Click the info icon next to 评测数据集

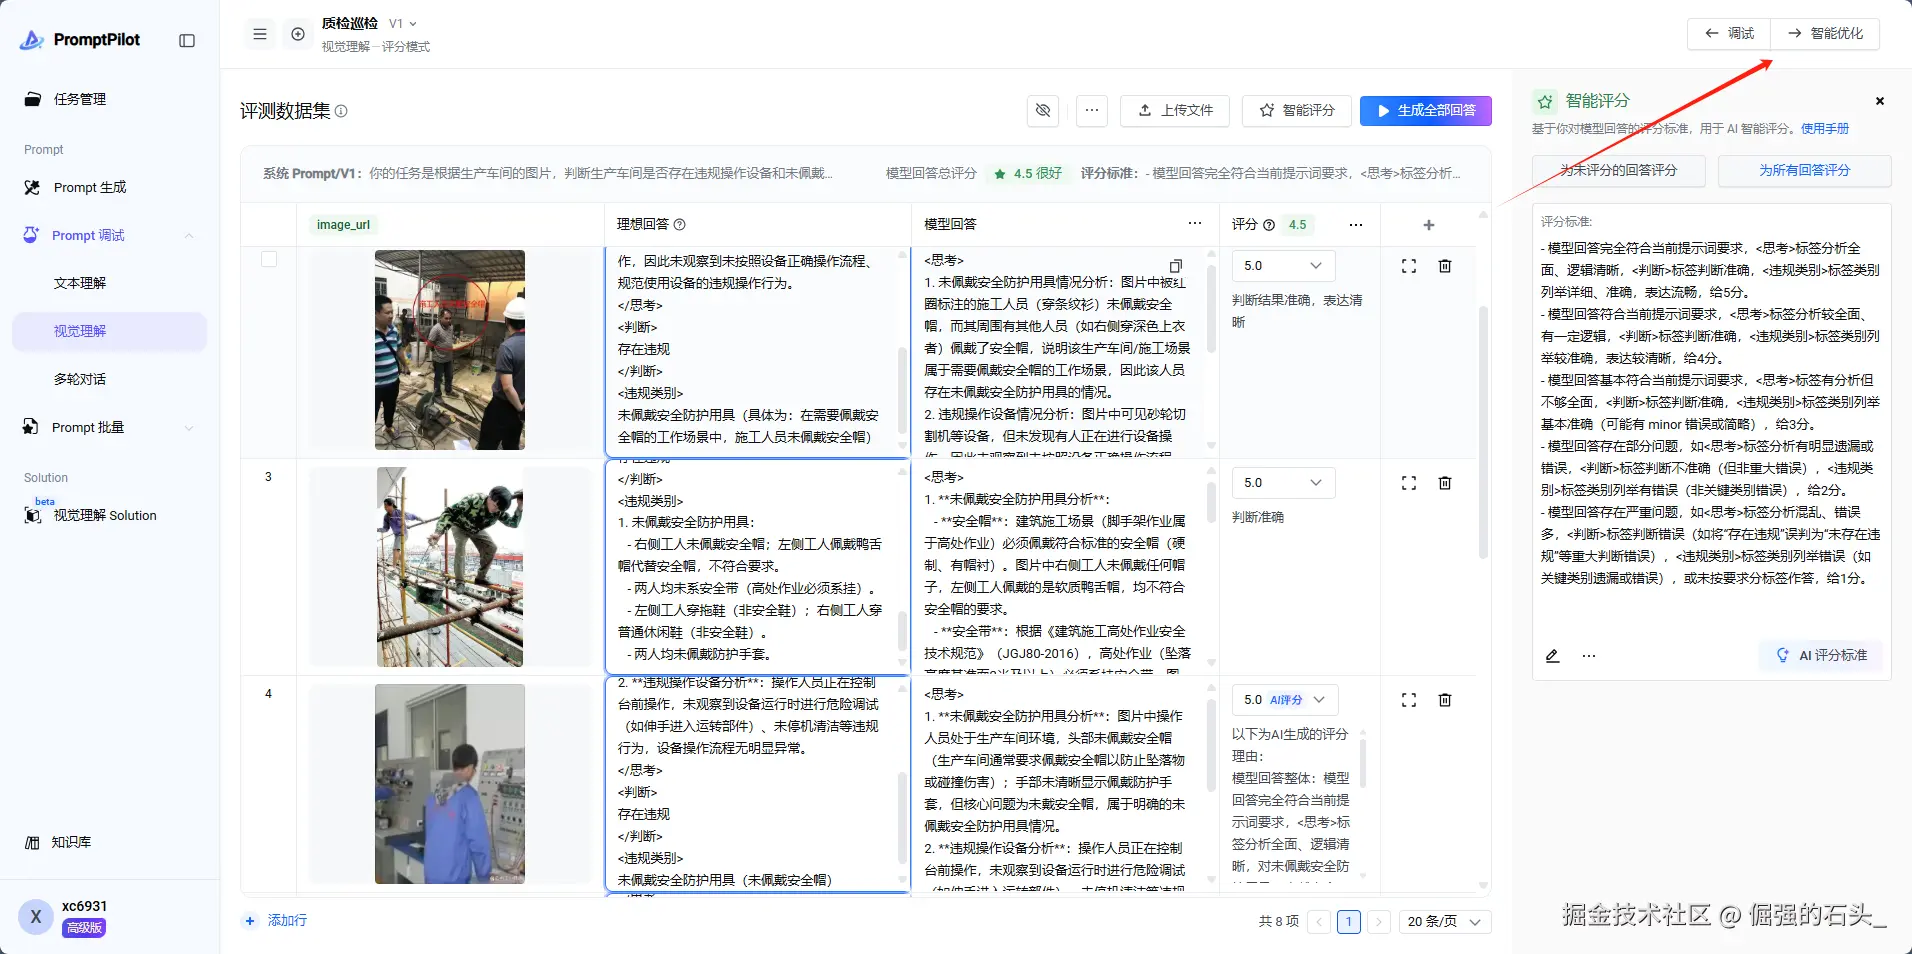coord(341,111)
